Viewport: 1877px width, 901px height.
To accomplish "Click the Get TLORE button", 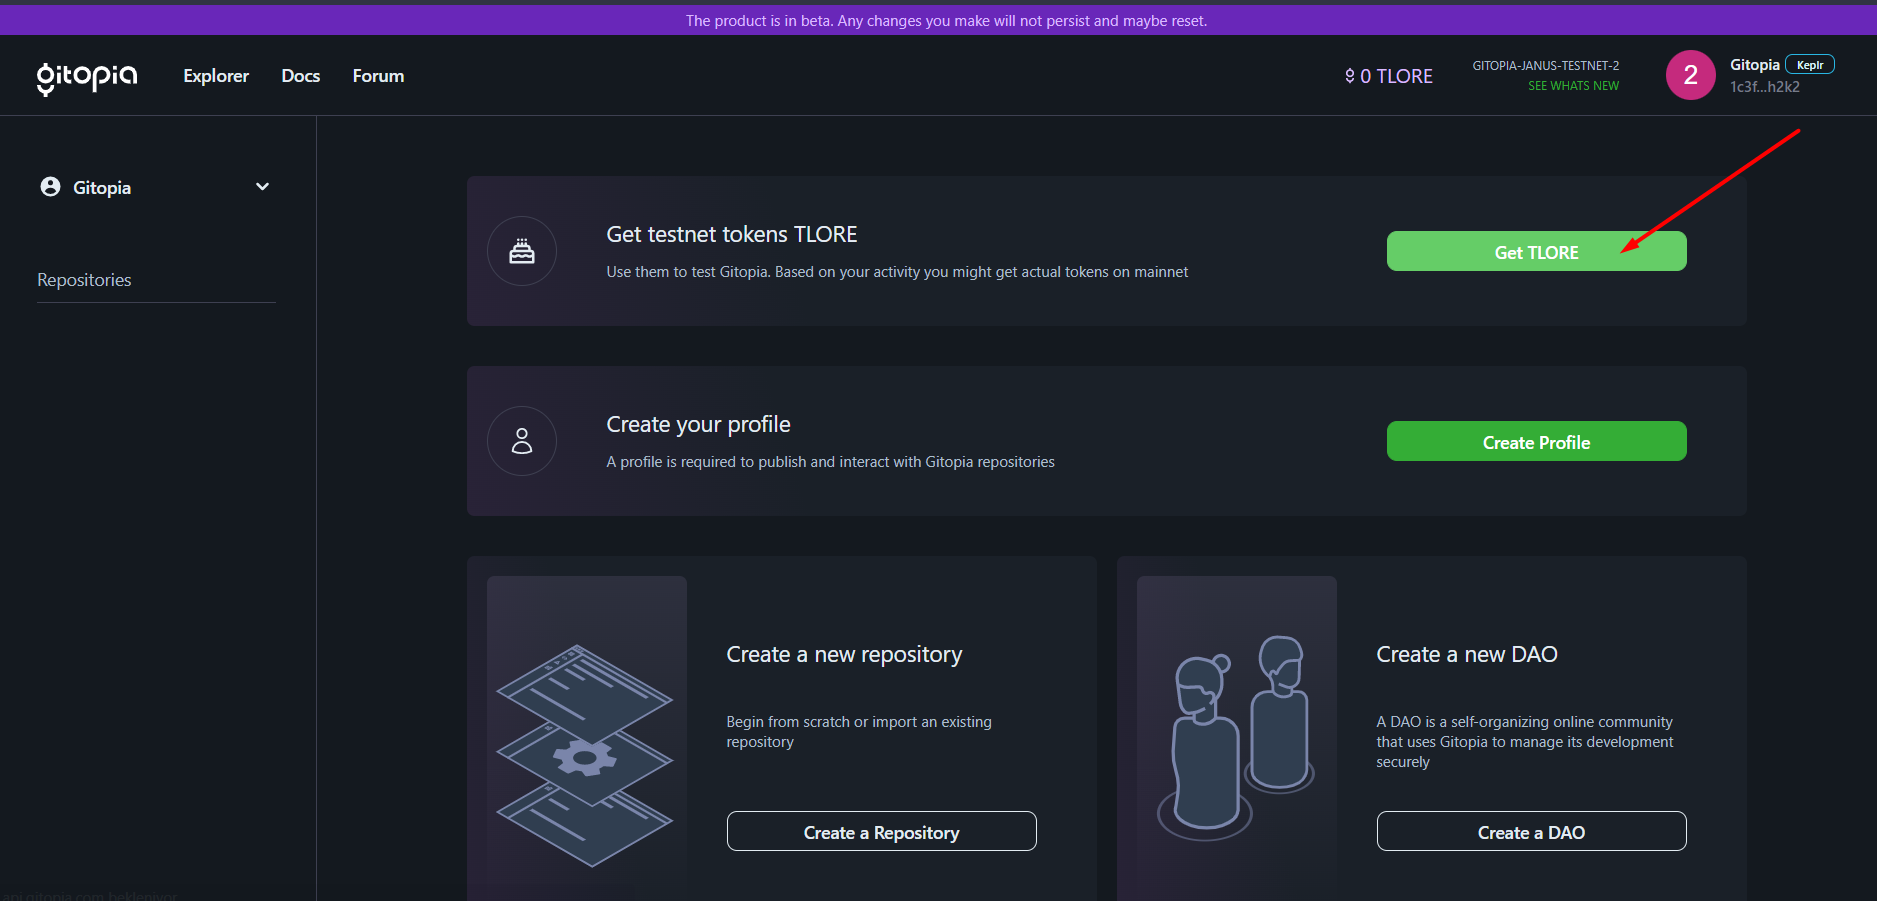I will coord(1536,251).
